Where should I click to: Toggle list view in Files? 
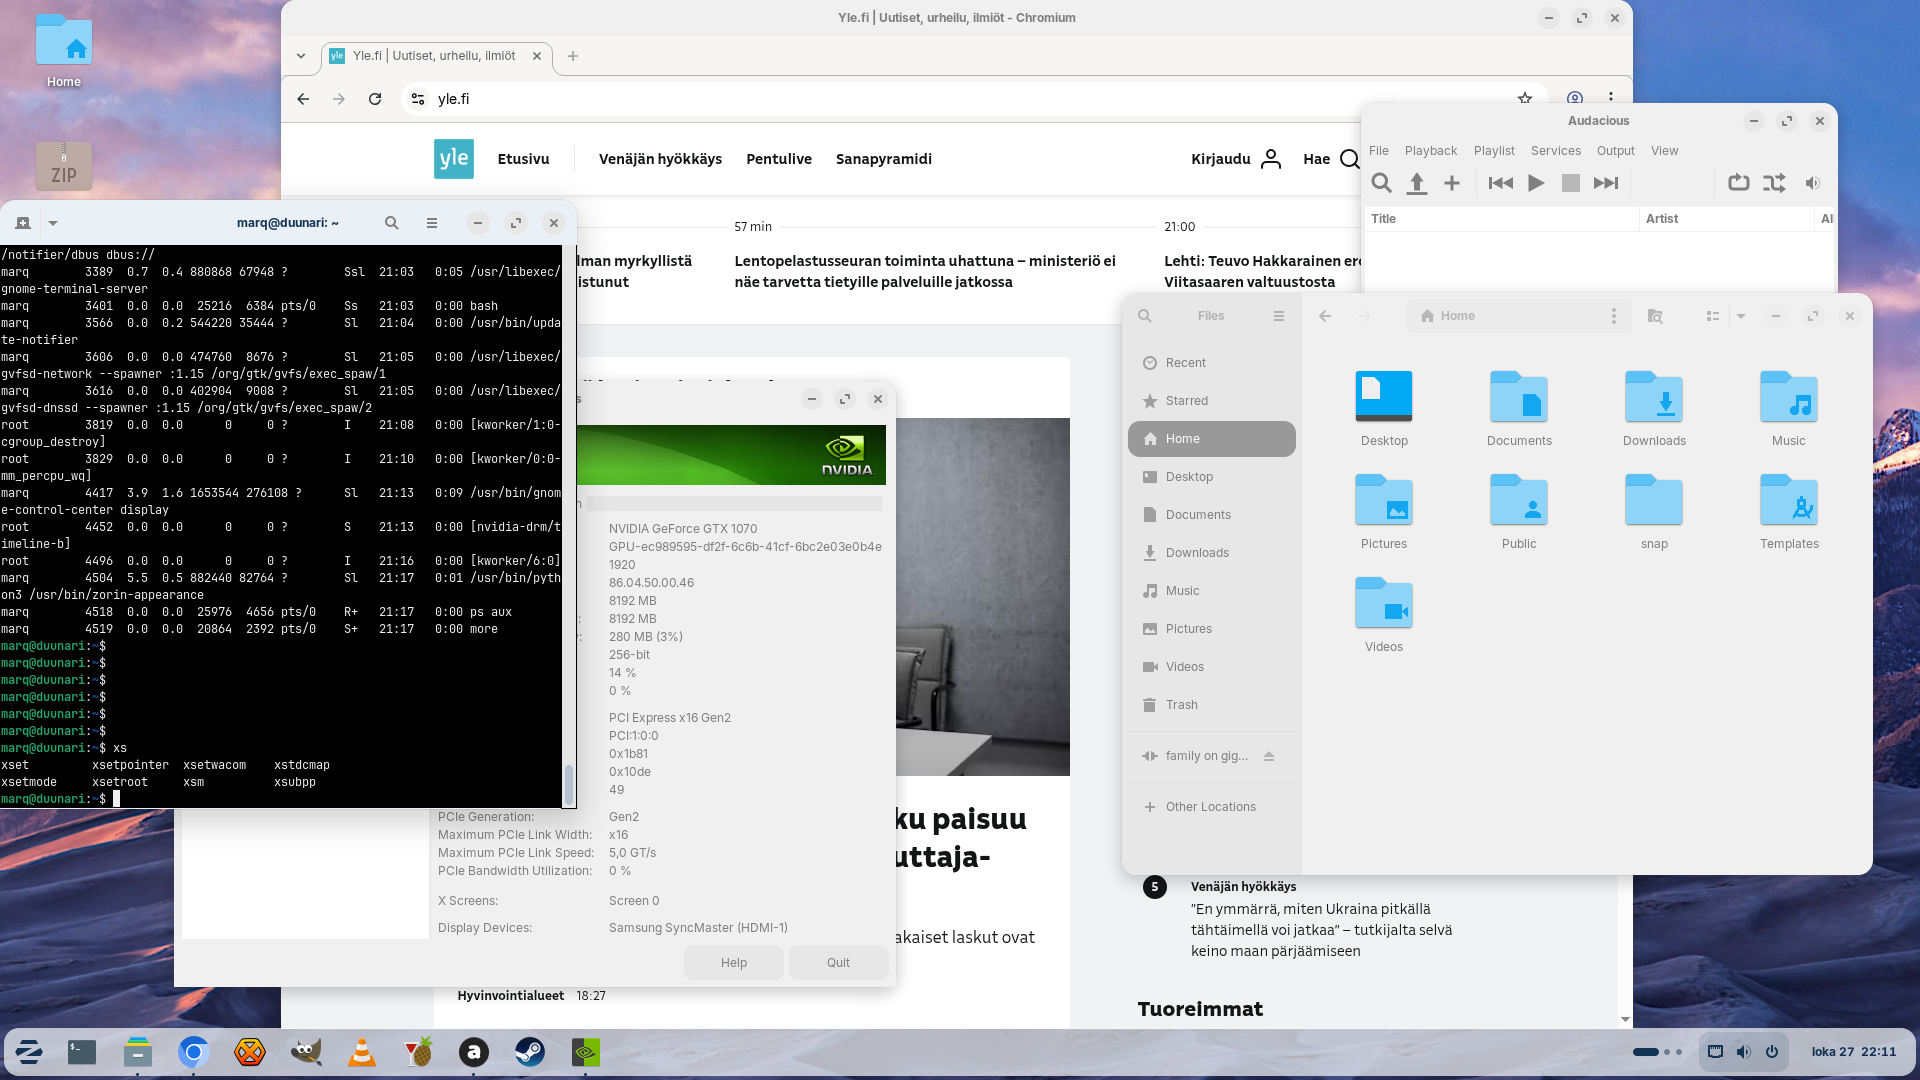coord(1712,316)
